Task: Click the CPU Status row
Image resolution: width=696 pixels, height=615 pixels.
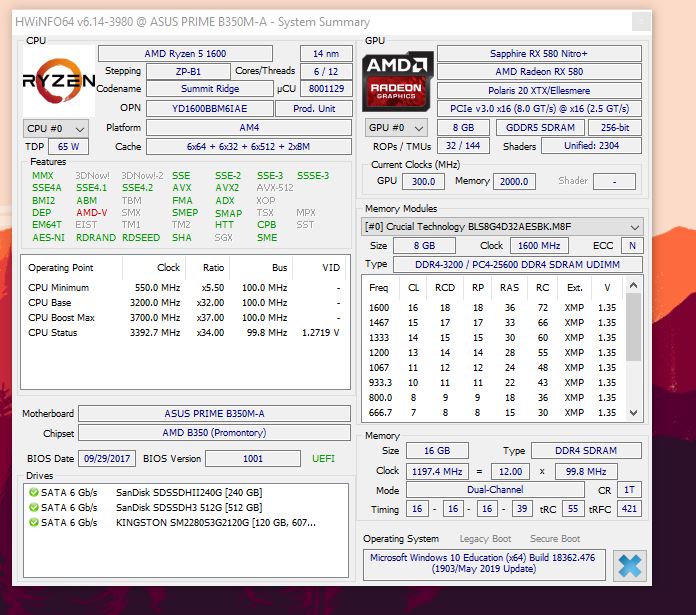Action: [184, 333]
